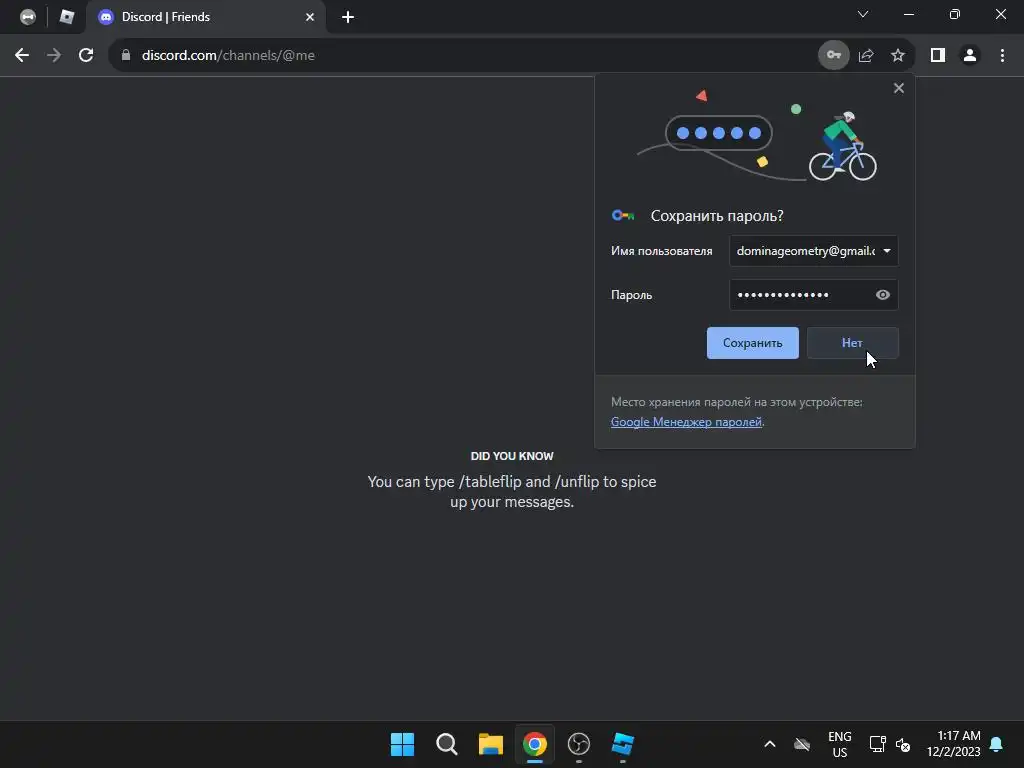Image resolution: width=1024 pixels, height=768 pixels.
Task: Click the Сохранить пароль? heading
Action: [717, 216]
